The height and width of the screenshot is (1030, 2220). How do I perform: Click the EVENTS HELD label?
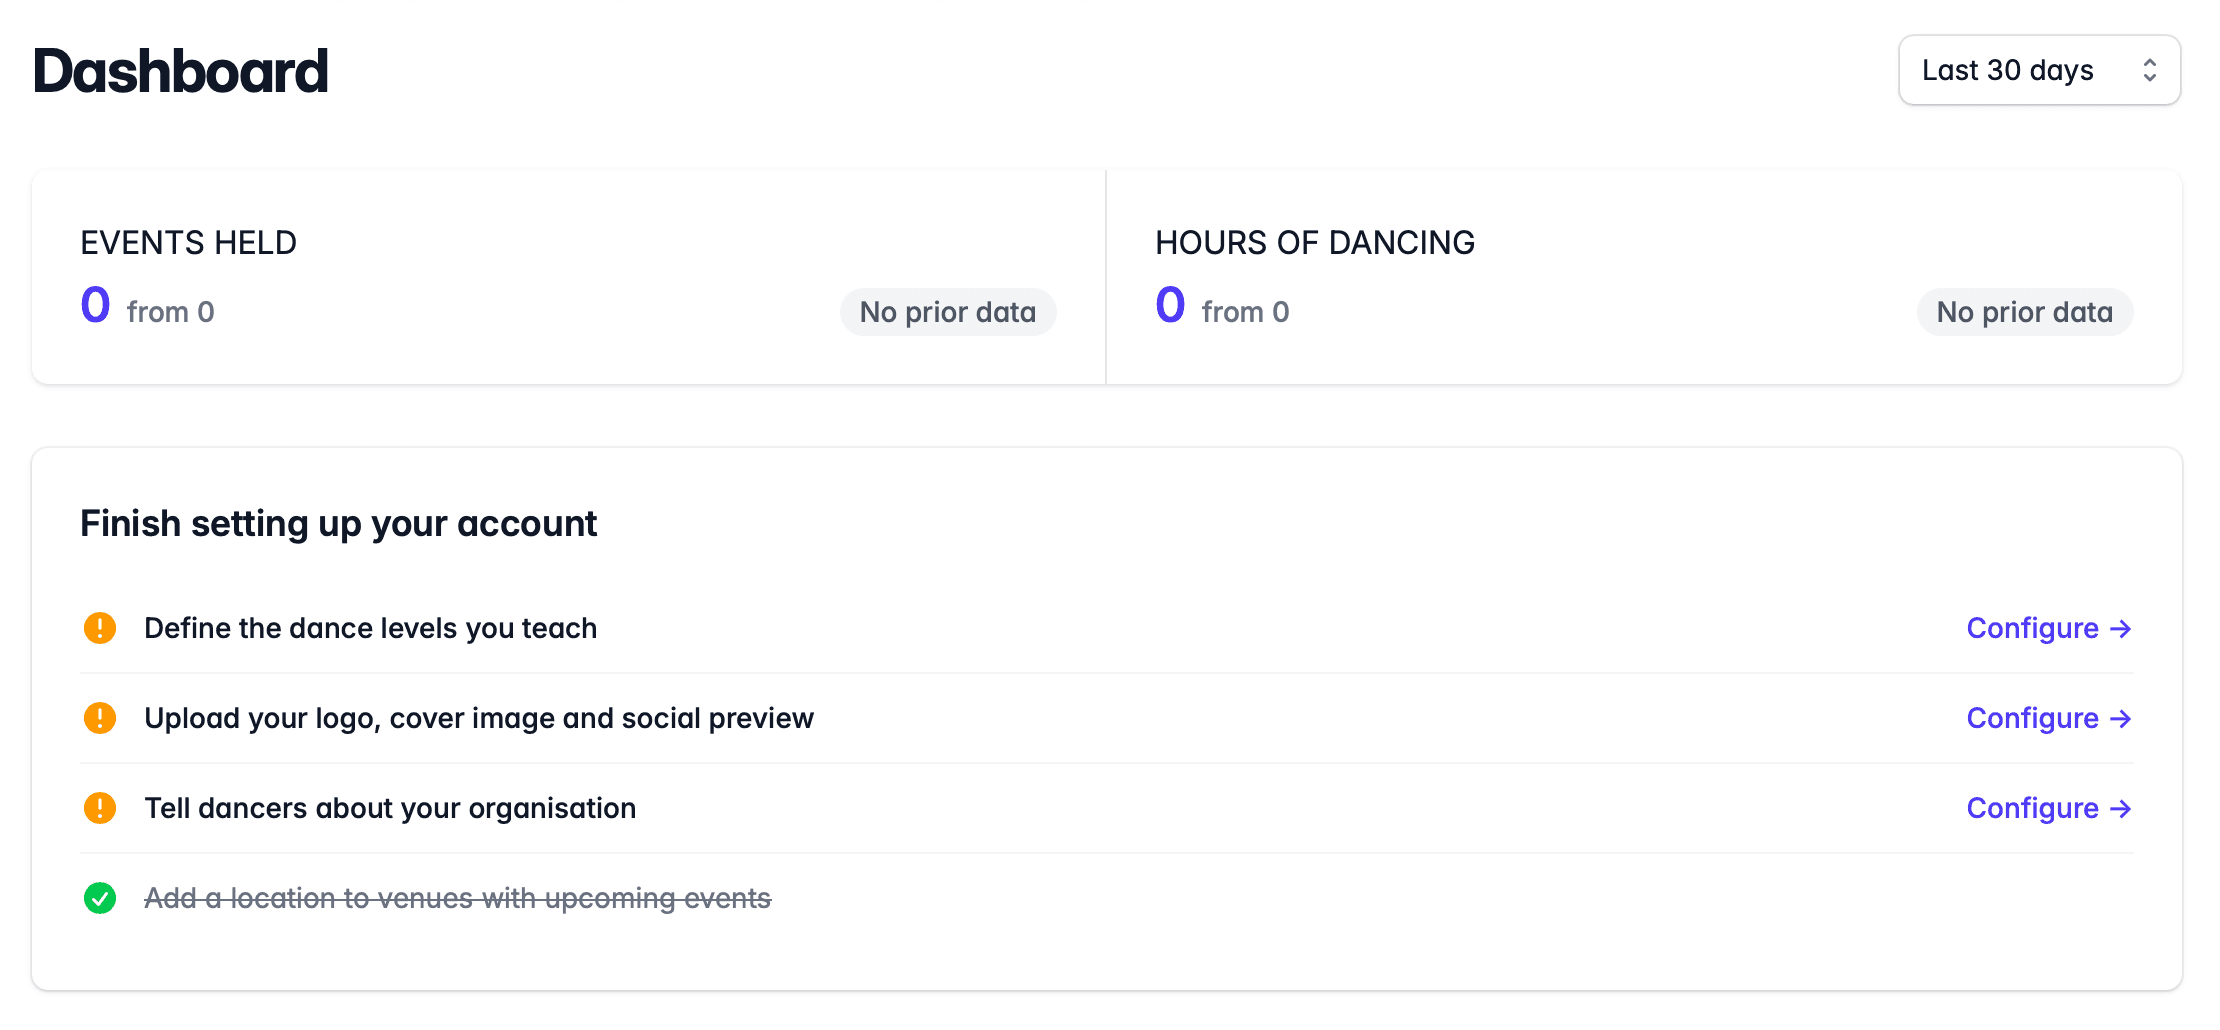189,242
